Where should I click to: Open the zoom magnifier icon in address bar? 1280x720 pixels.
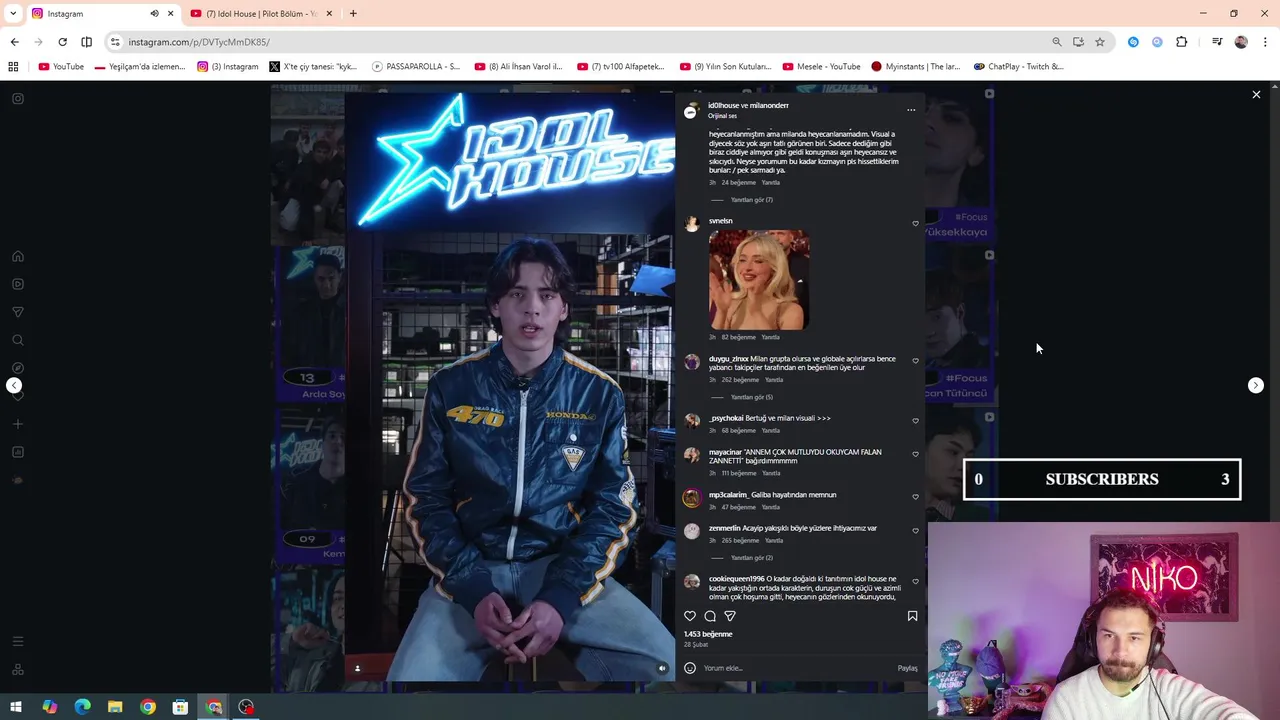coord(1057,42)
